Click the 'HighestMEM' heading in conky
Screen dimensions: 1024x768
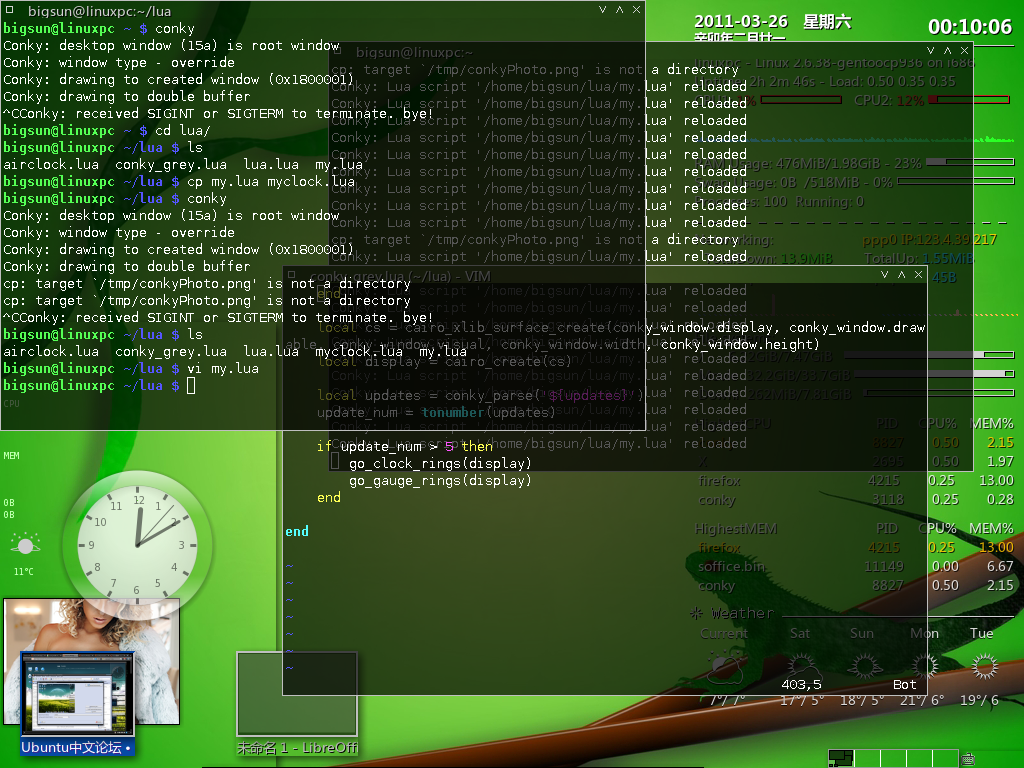tap(735, 528)
